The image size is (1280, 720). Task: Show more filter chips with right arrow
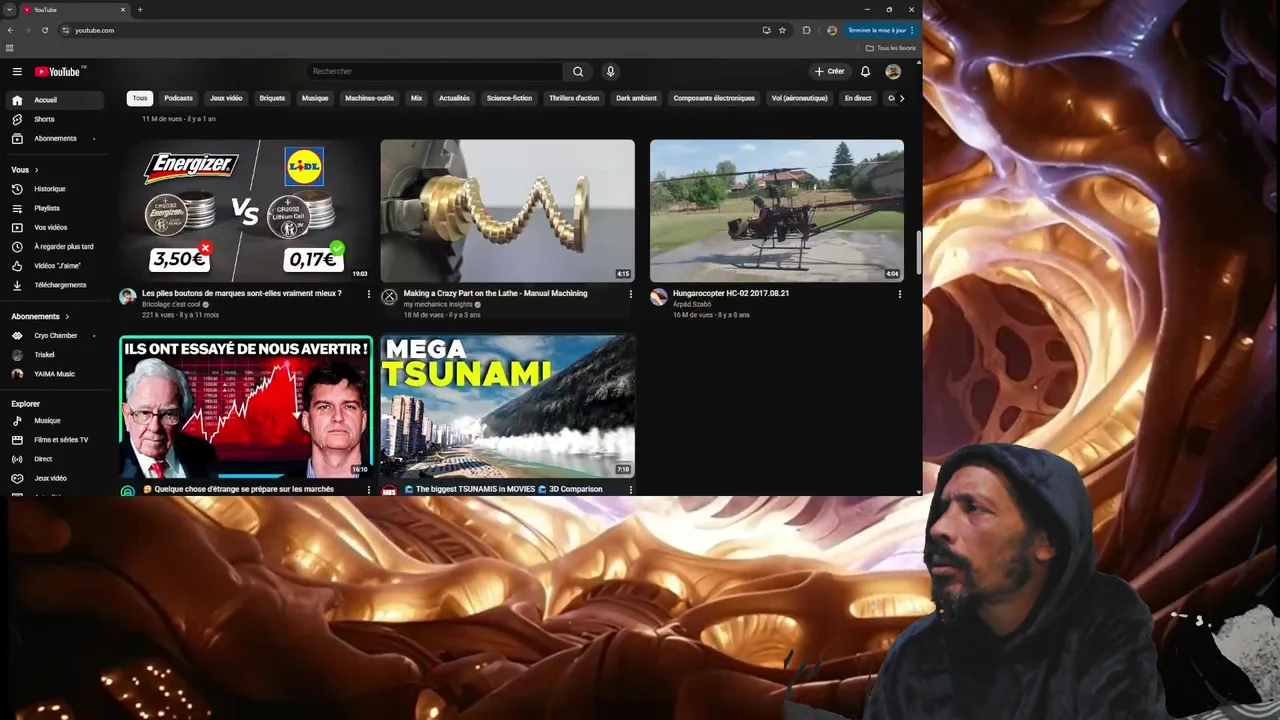[x=901, y=98]
